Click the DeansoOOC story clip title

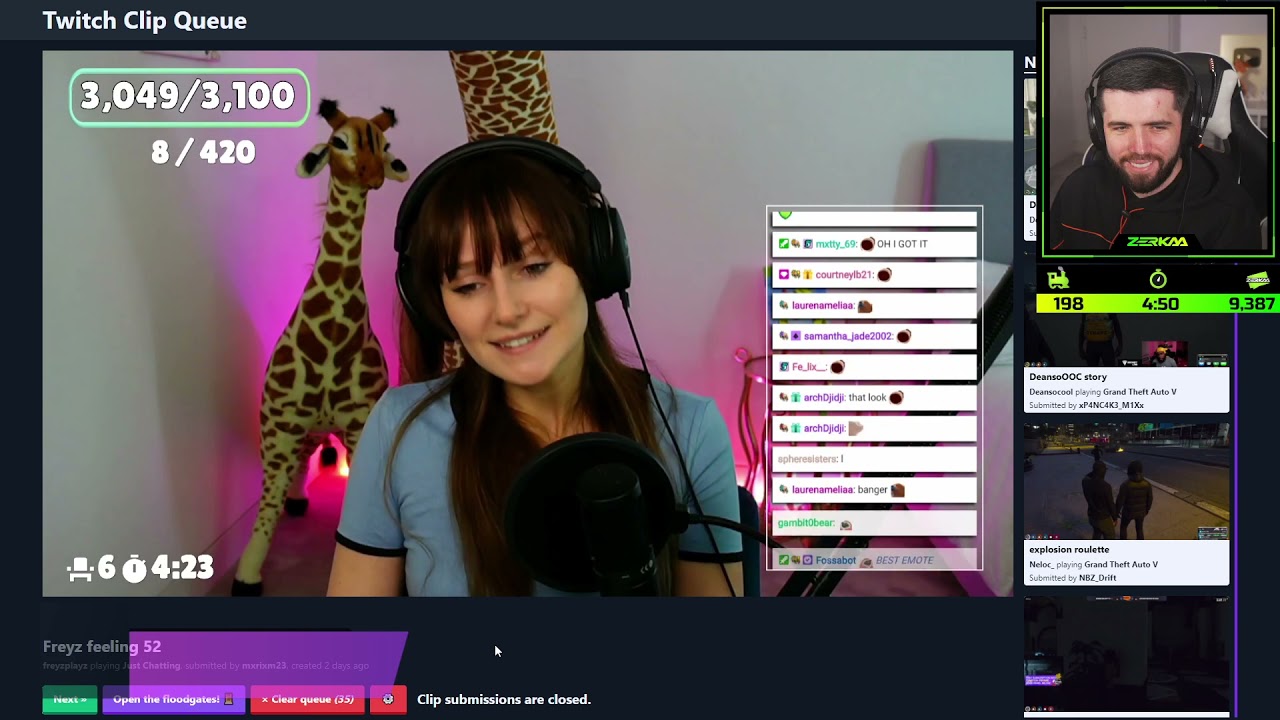pos(1068,377)
